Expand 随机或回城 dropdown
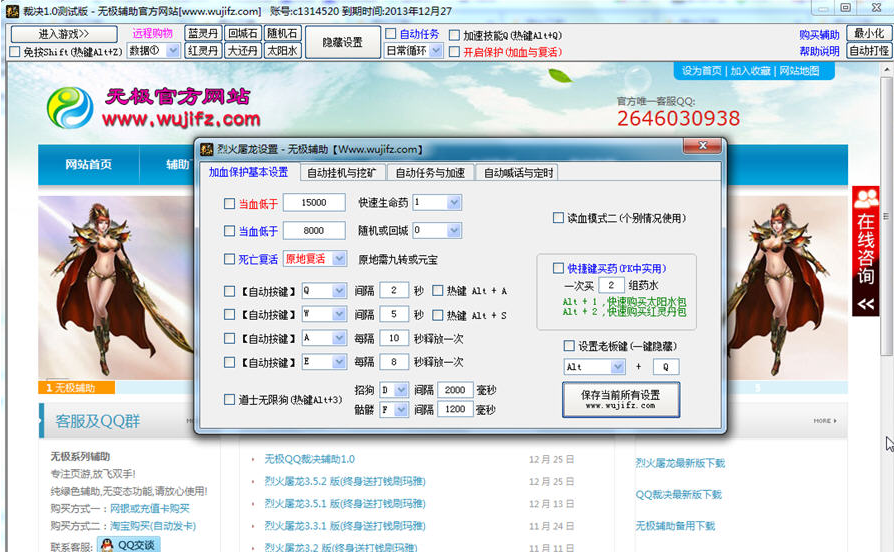The height and width of the screenshot is (552, 894). click(454, 230)
